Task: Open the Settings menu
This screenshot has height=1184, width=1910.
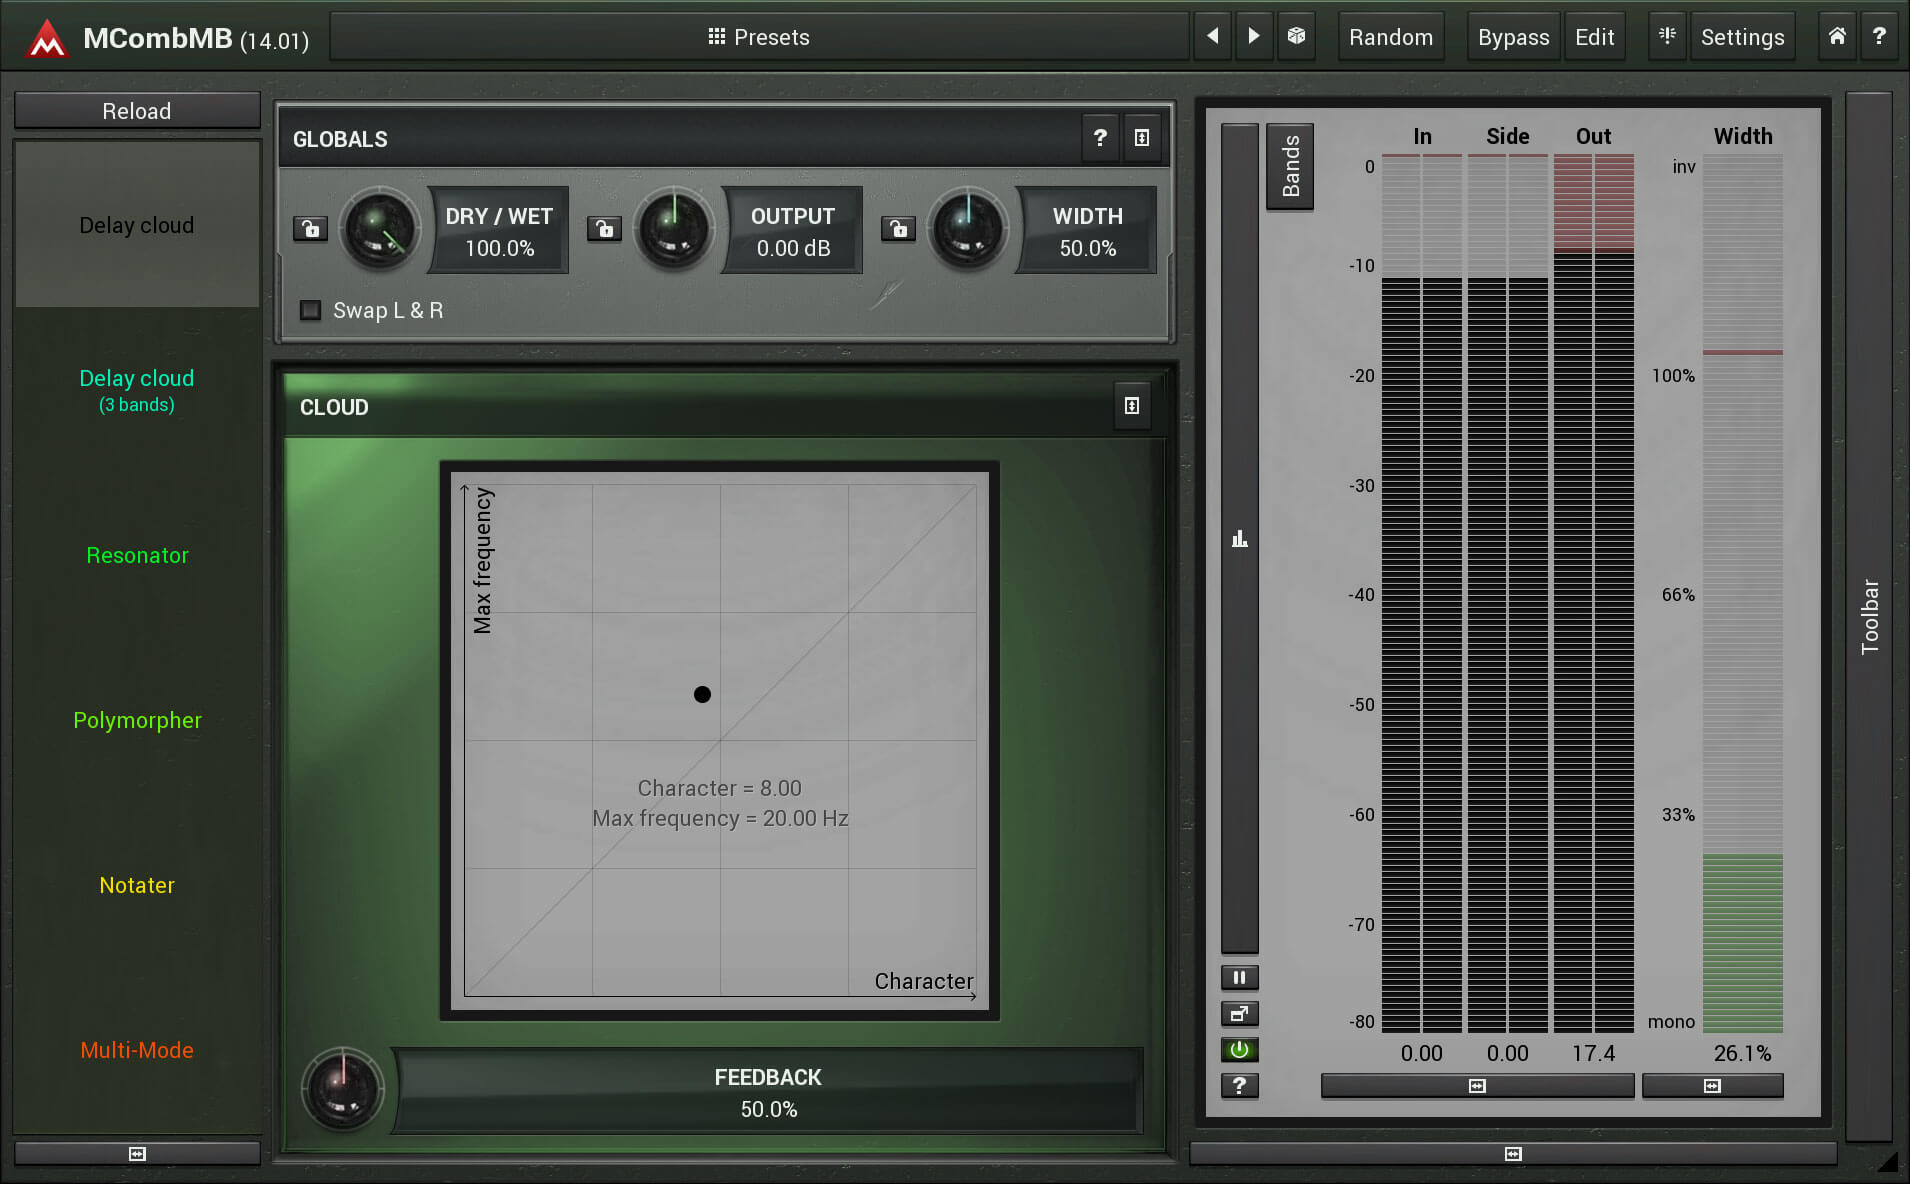Action: coord(1742,37)
